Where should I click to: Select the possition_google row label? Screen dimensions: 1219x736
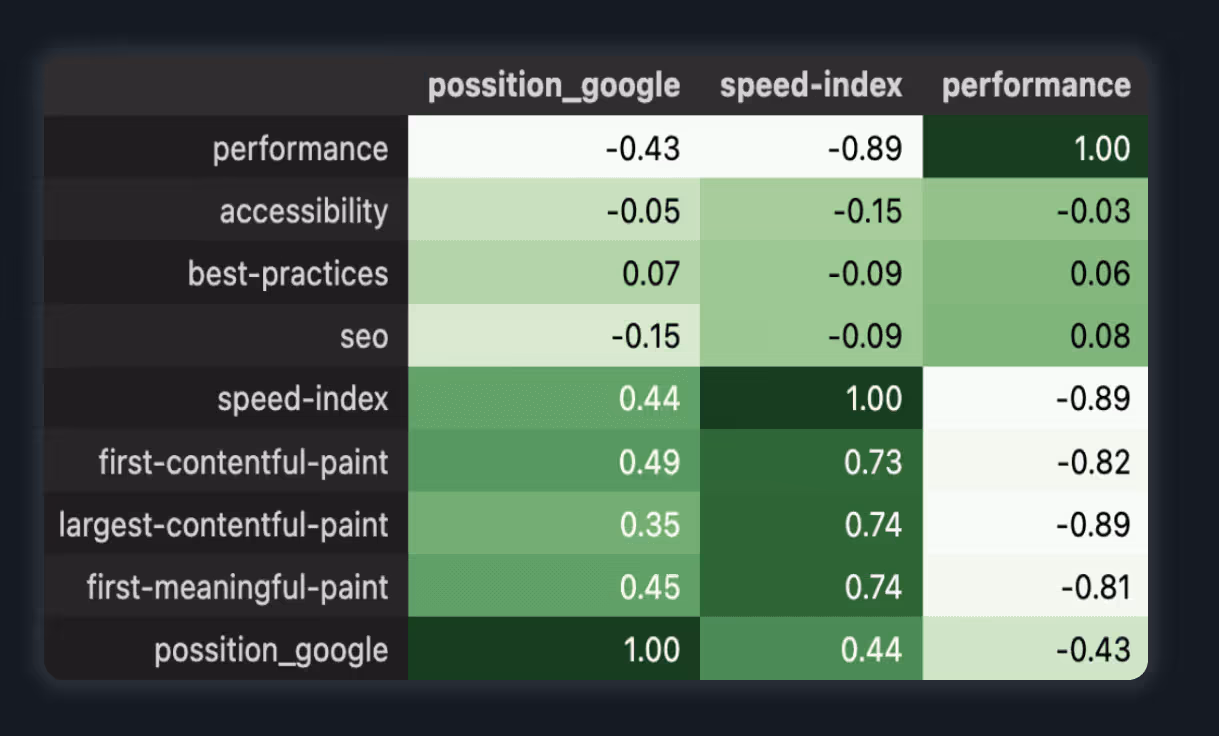[x=271, y=650]
